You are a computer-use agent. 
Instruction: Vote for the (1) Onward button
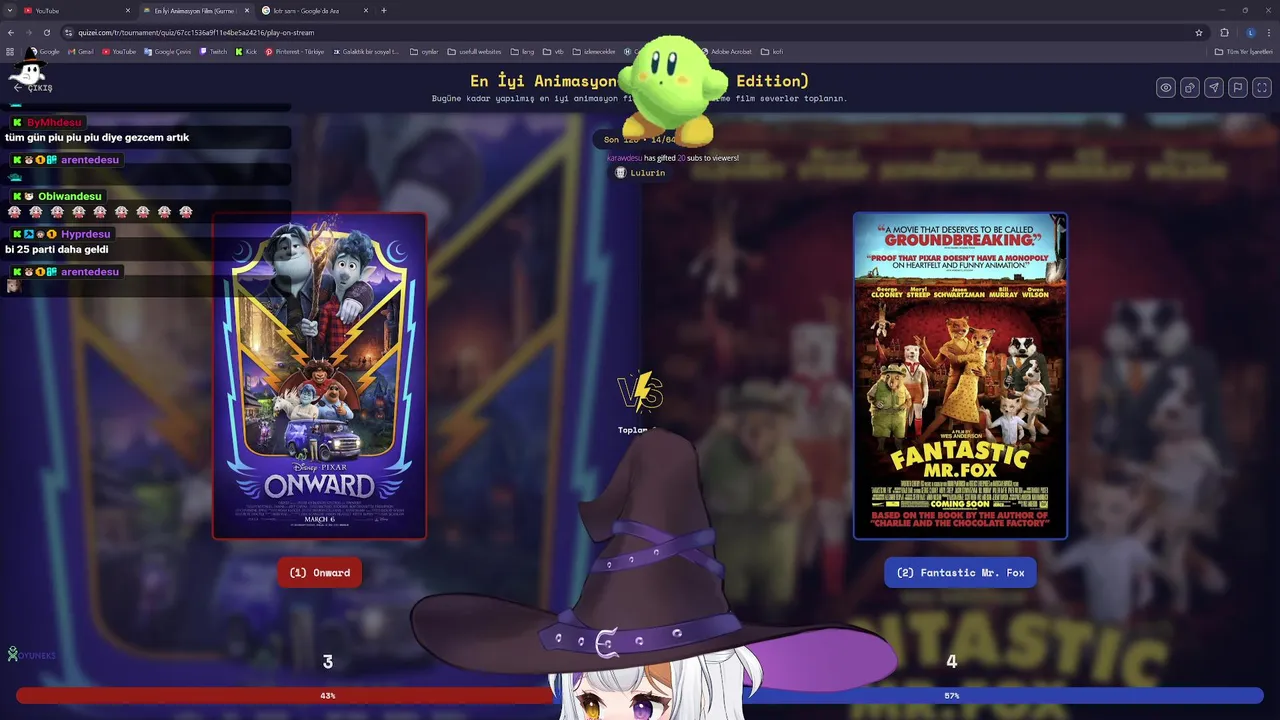click(320, 573)
